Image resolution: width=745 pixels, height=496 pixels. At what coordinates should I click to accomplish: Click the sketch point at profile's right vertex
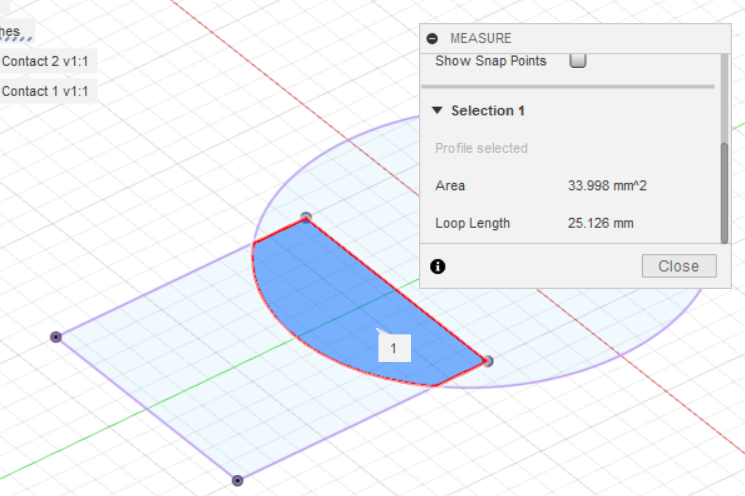tap(488, 362)
